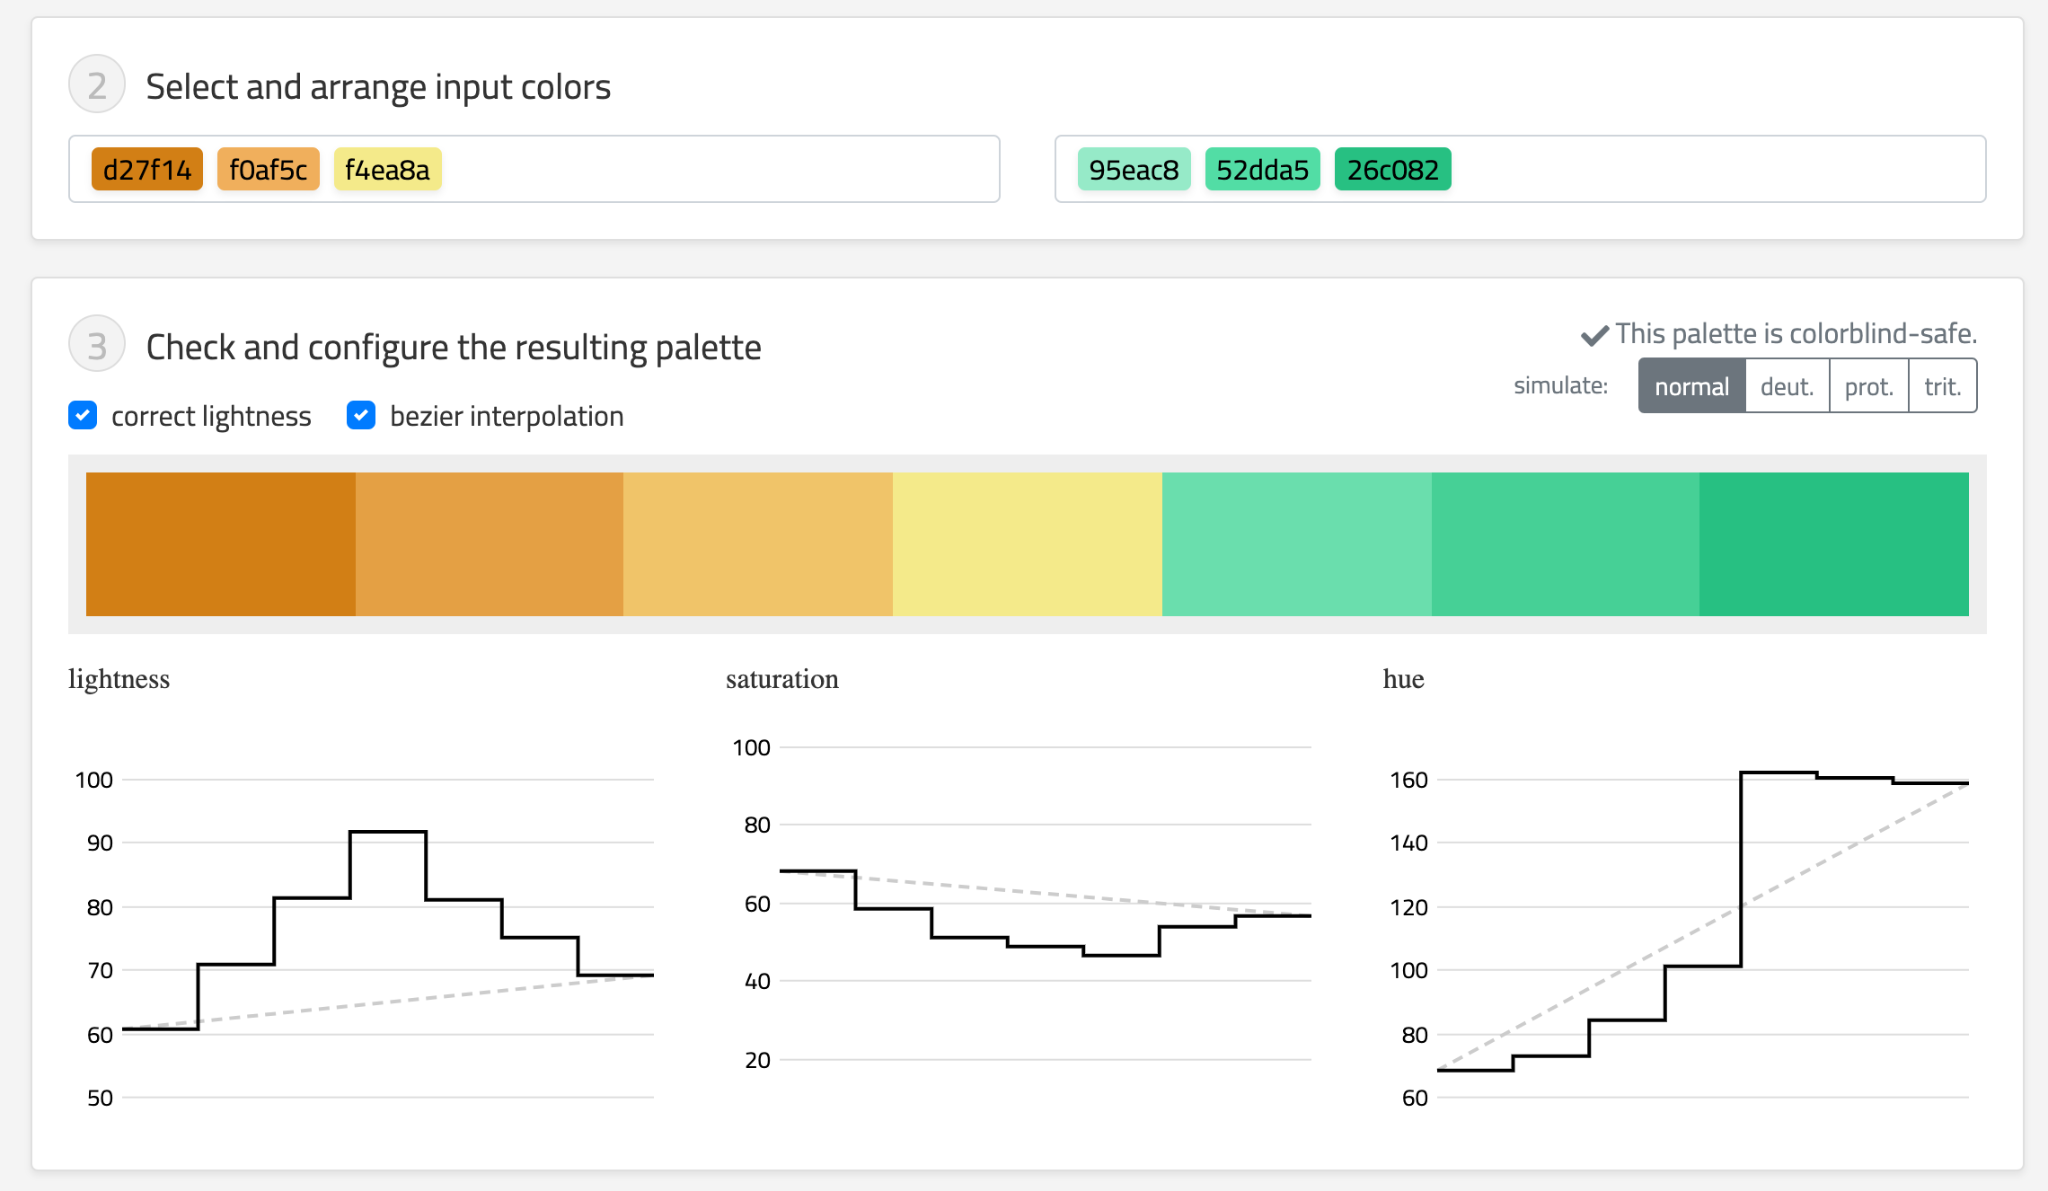Click the f4ea8a input color chip

coord(387,169)
